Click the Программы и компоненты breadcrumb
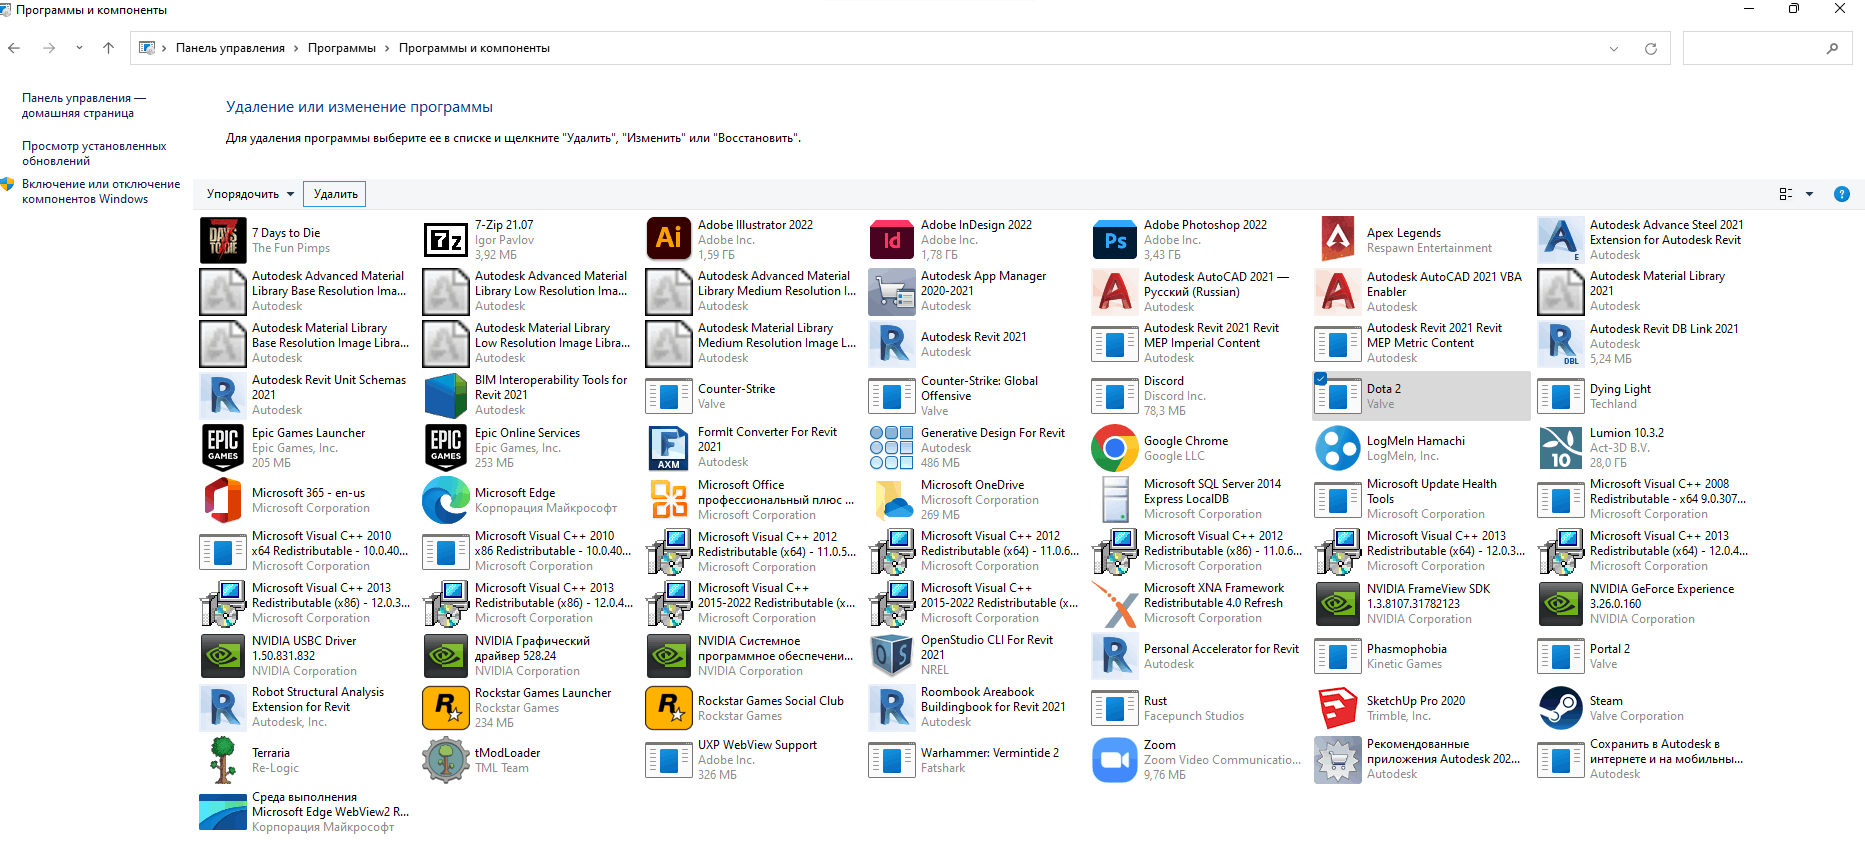 coord(474,48)
